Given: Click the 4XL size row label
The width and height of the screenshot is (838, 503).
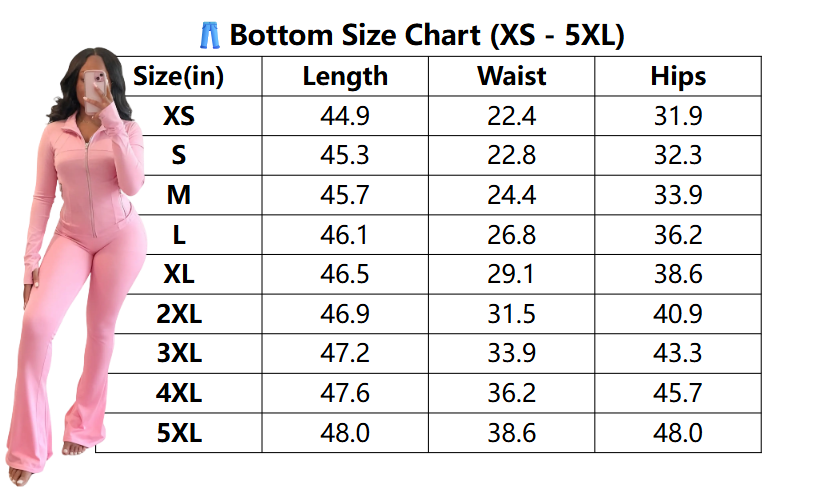Looking at the screenshot, I should (x=179, y=393).
